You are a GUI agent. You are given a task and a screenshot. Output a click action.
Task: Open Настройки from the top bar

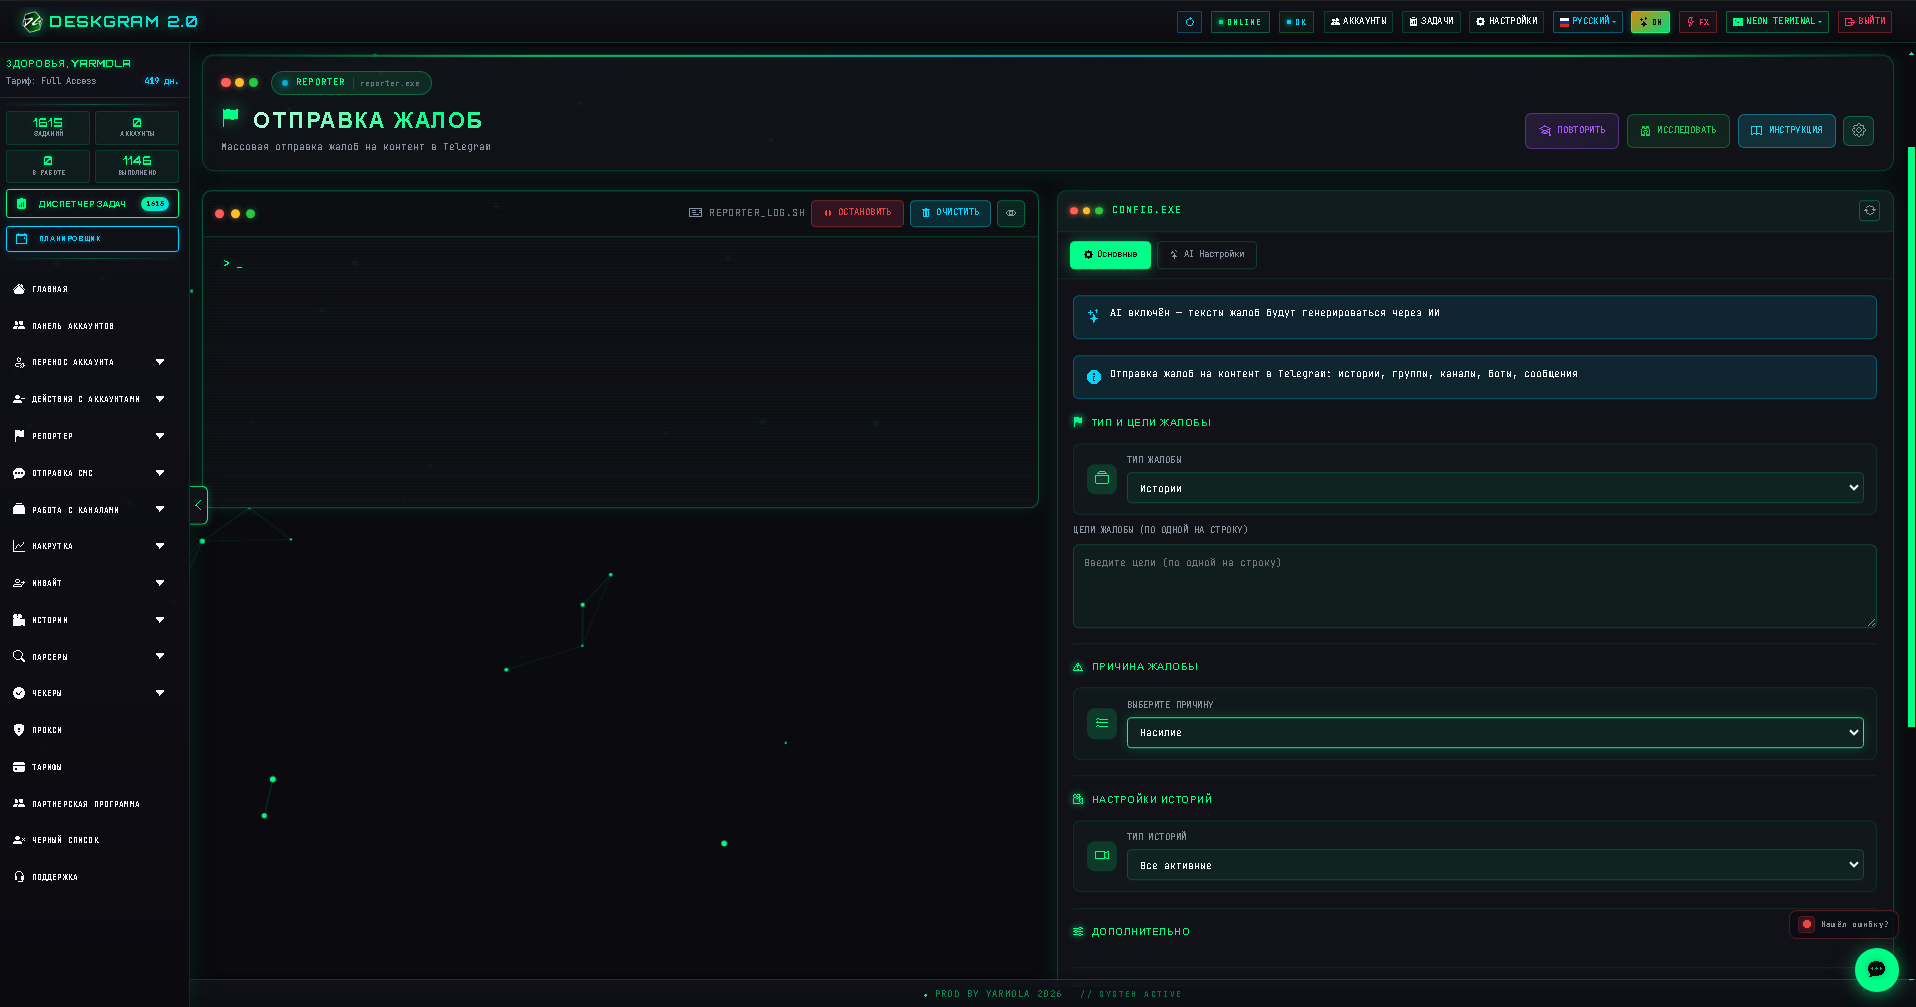coord(1506,21)
